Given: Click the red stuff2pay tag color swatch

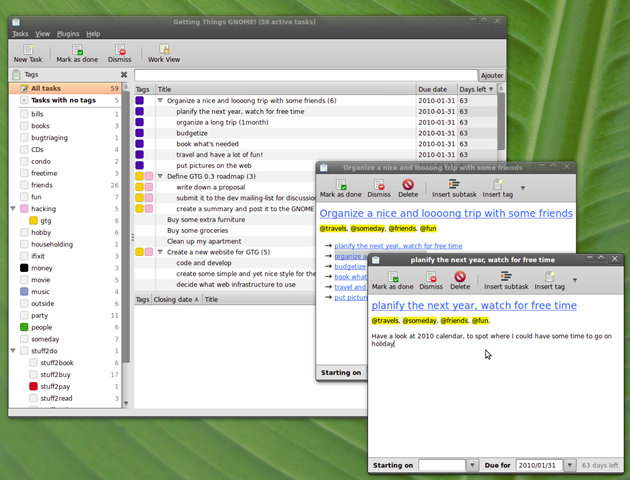Looking at the screenshot, I should (33, 386).
